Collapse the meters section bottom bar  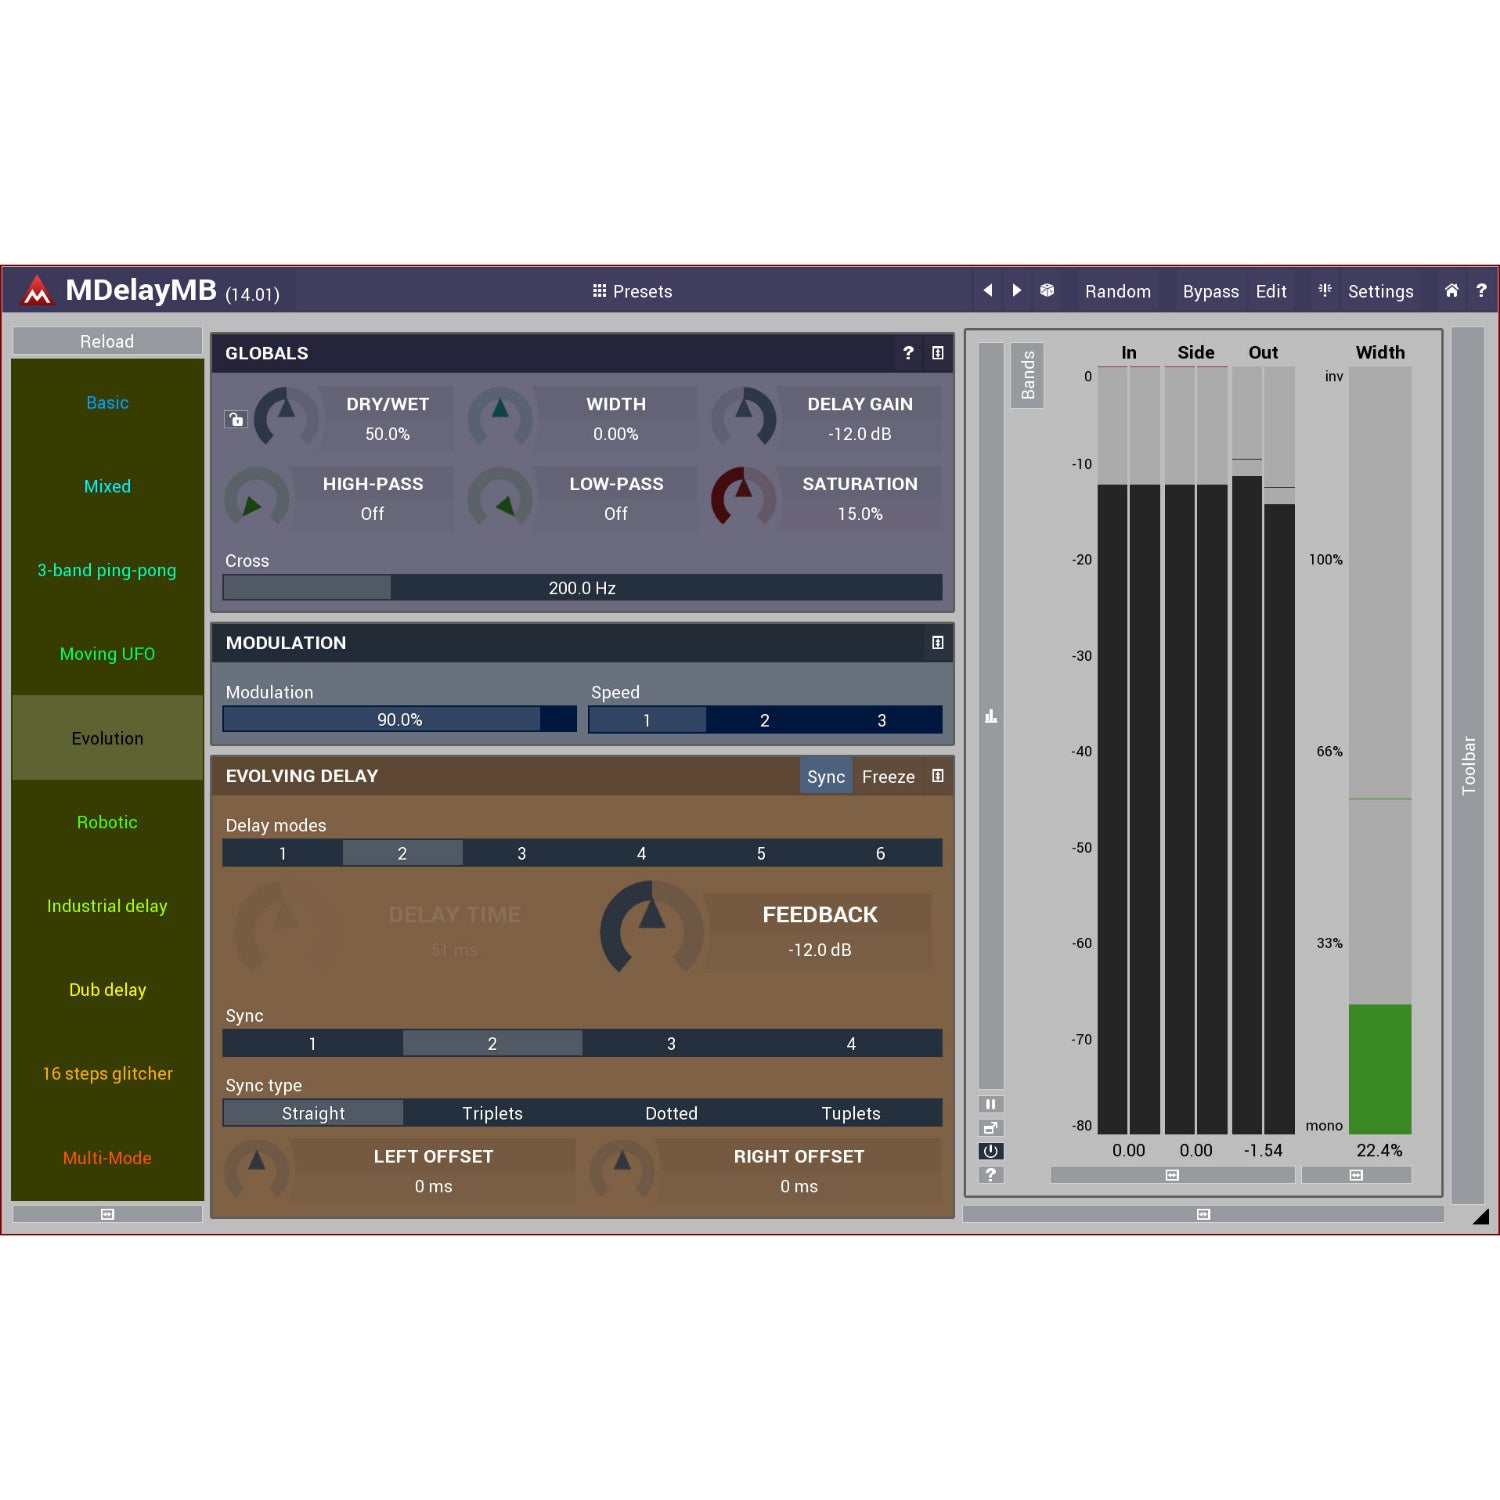click(x=1203, y=1214)
